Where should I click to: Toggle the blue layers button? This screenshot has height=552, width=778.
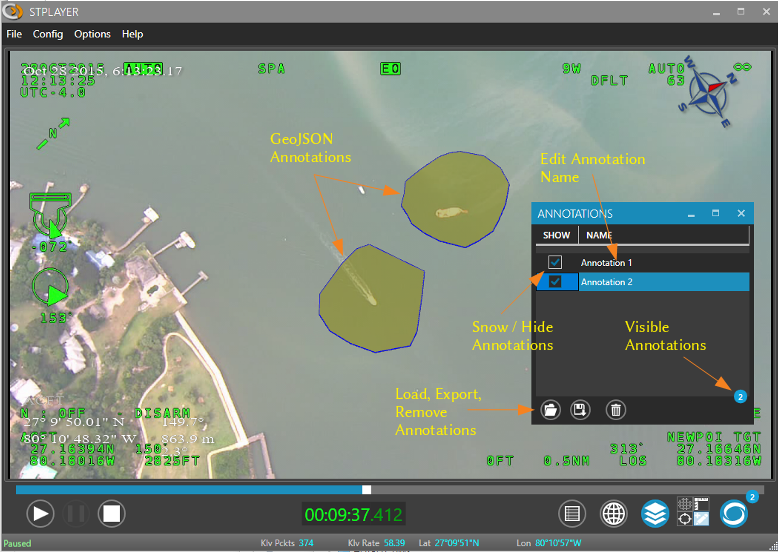(x=654, y=514)
